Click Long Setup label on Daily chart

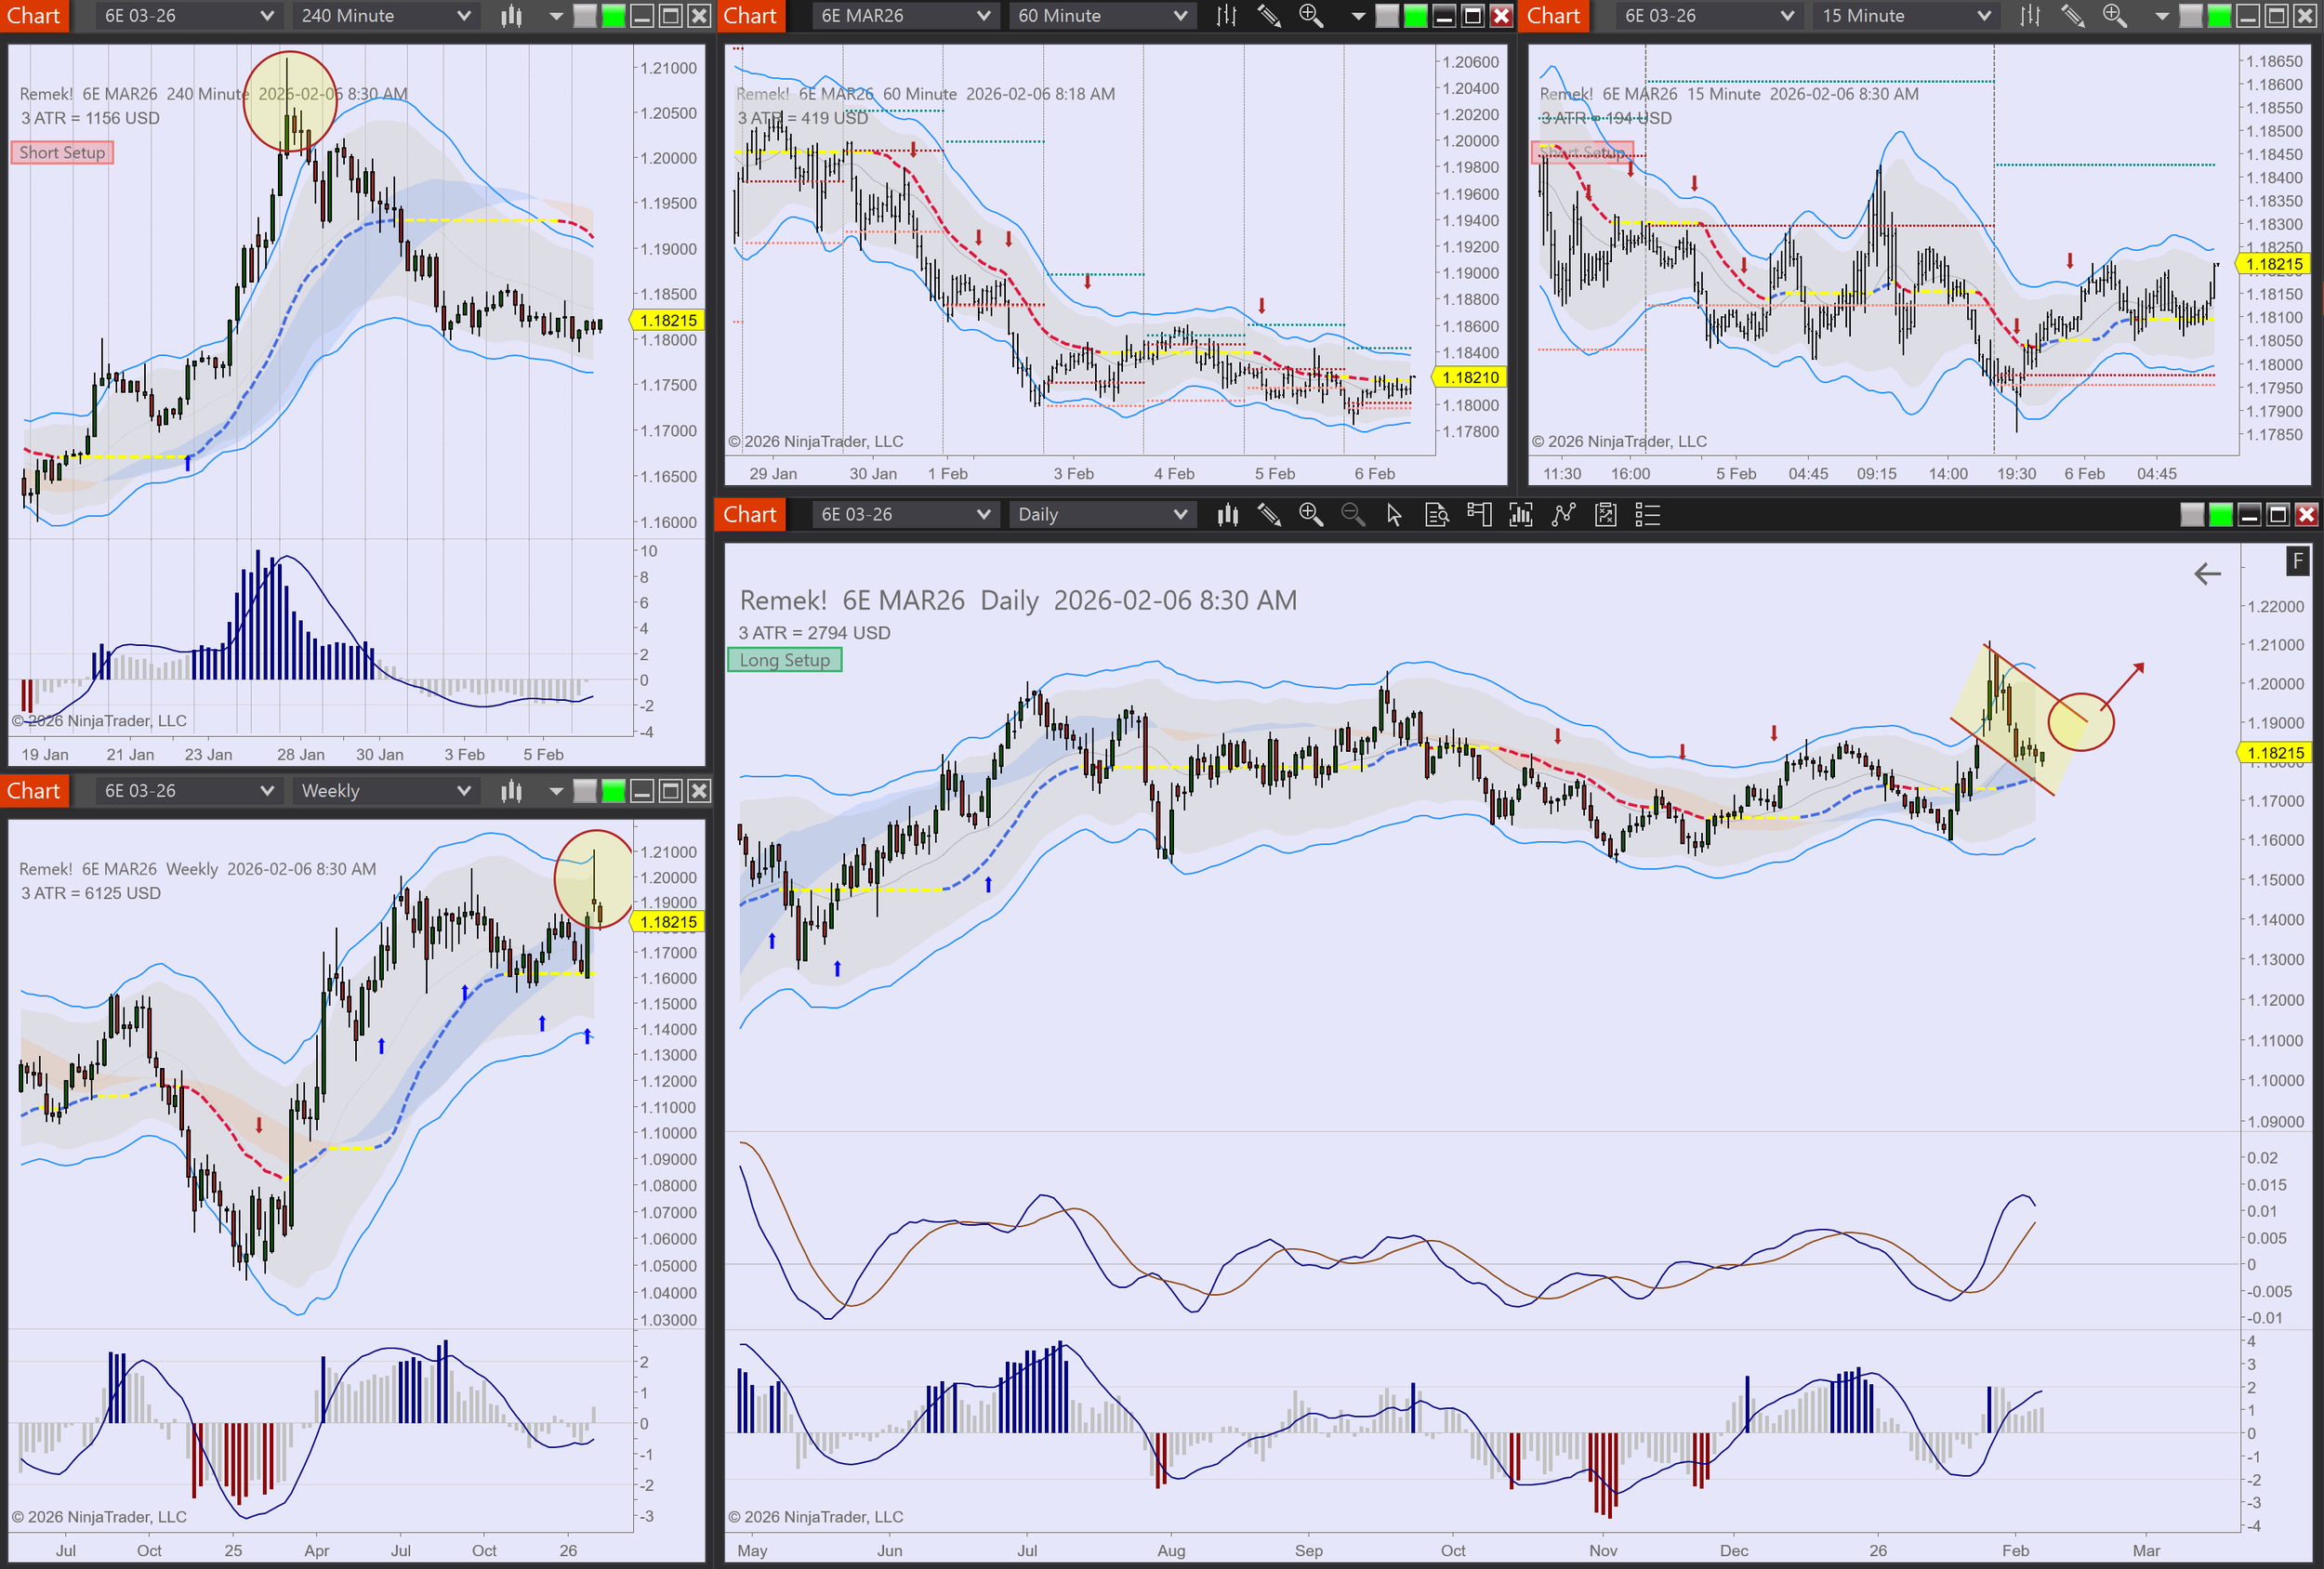784,660
